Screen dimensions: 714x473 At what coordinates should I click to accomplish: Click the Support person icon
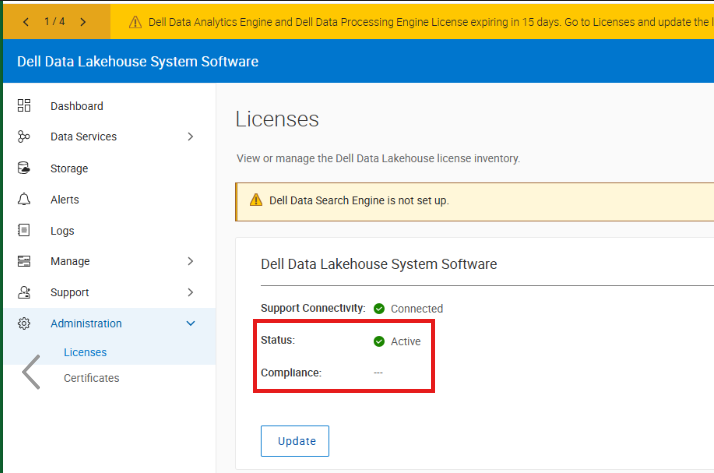[x=24, y=292]
